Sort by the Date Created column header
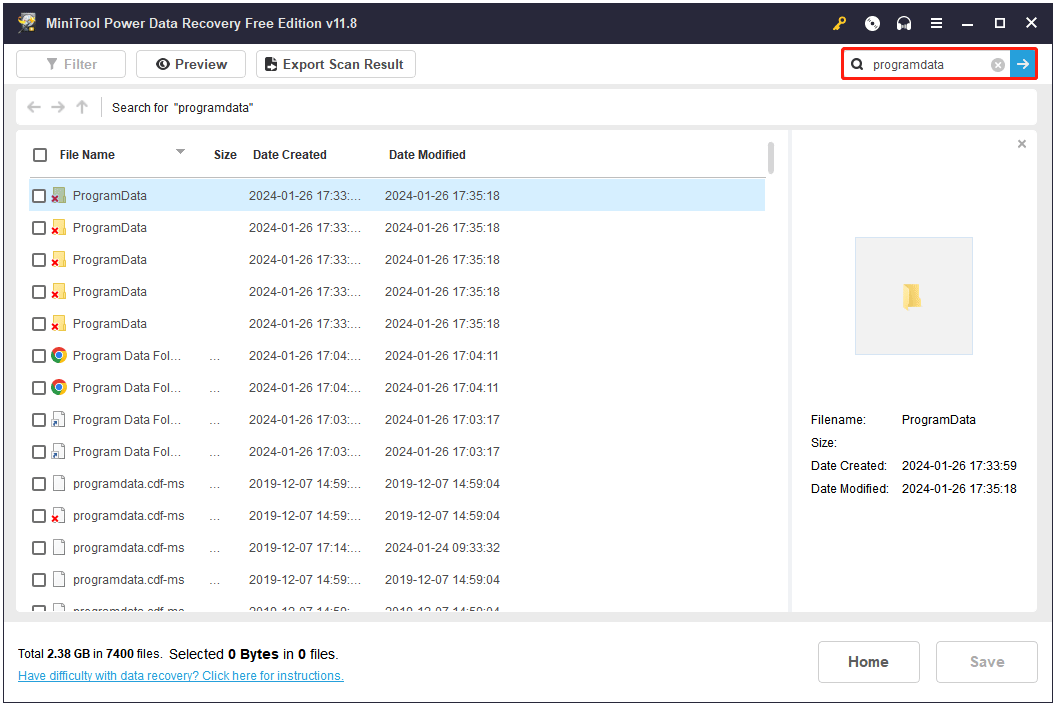Screen dimensions: 1055x706 [x=289, y=155]
